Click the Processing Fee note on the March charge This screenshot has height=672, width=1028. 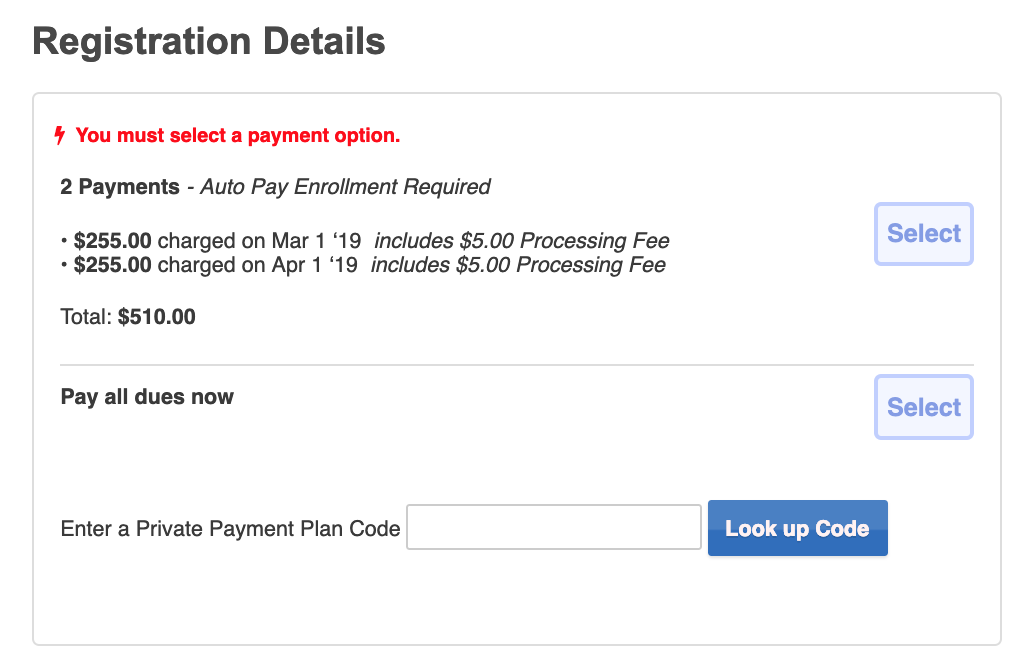tap(522, 241)
